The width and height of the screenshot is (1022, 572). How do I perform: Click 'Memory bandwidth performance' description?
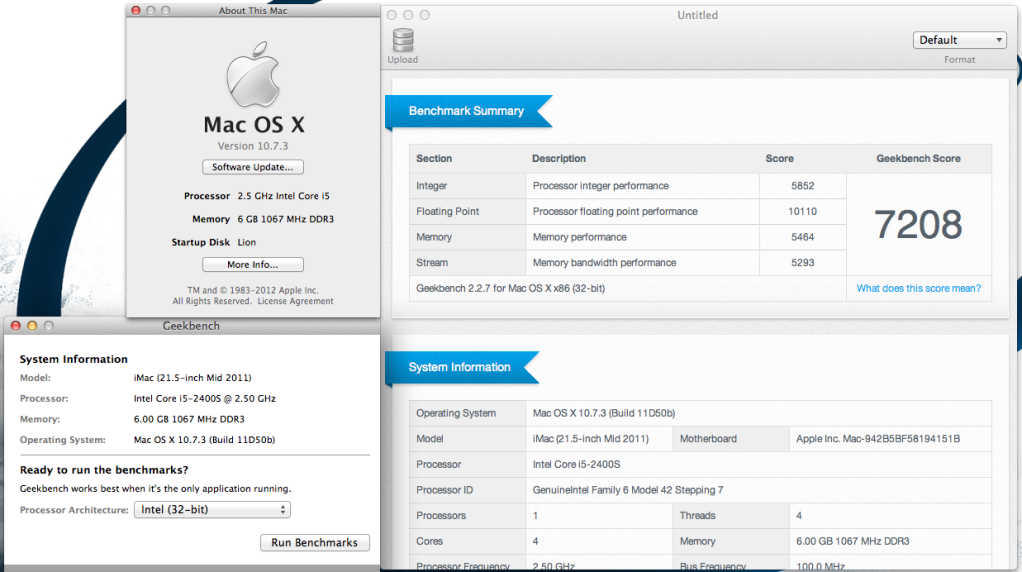tap(604, 263)
